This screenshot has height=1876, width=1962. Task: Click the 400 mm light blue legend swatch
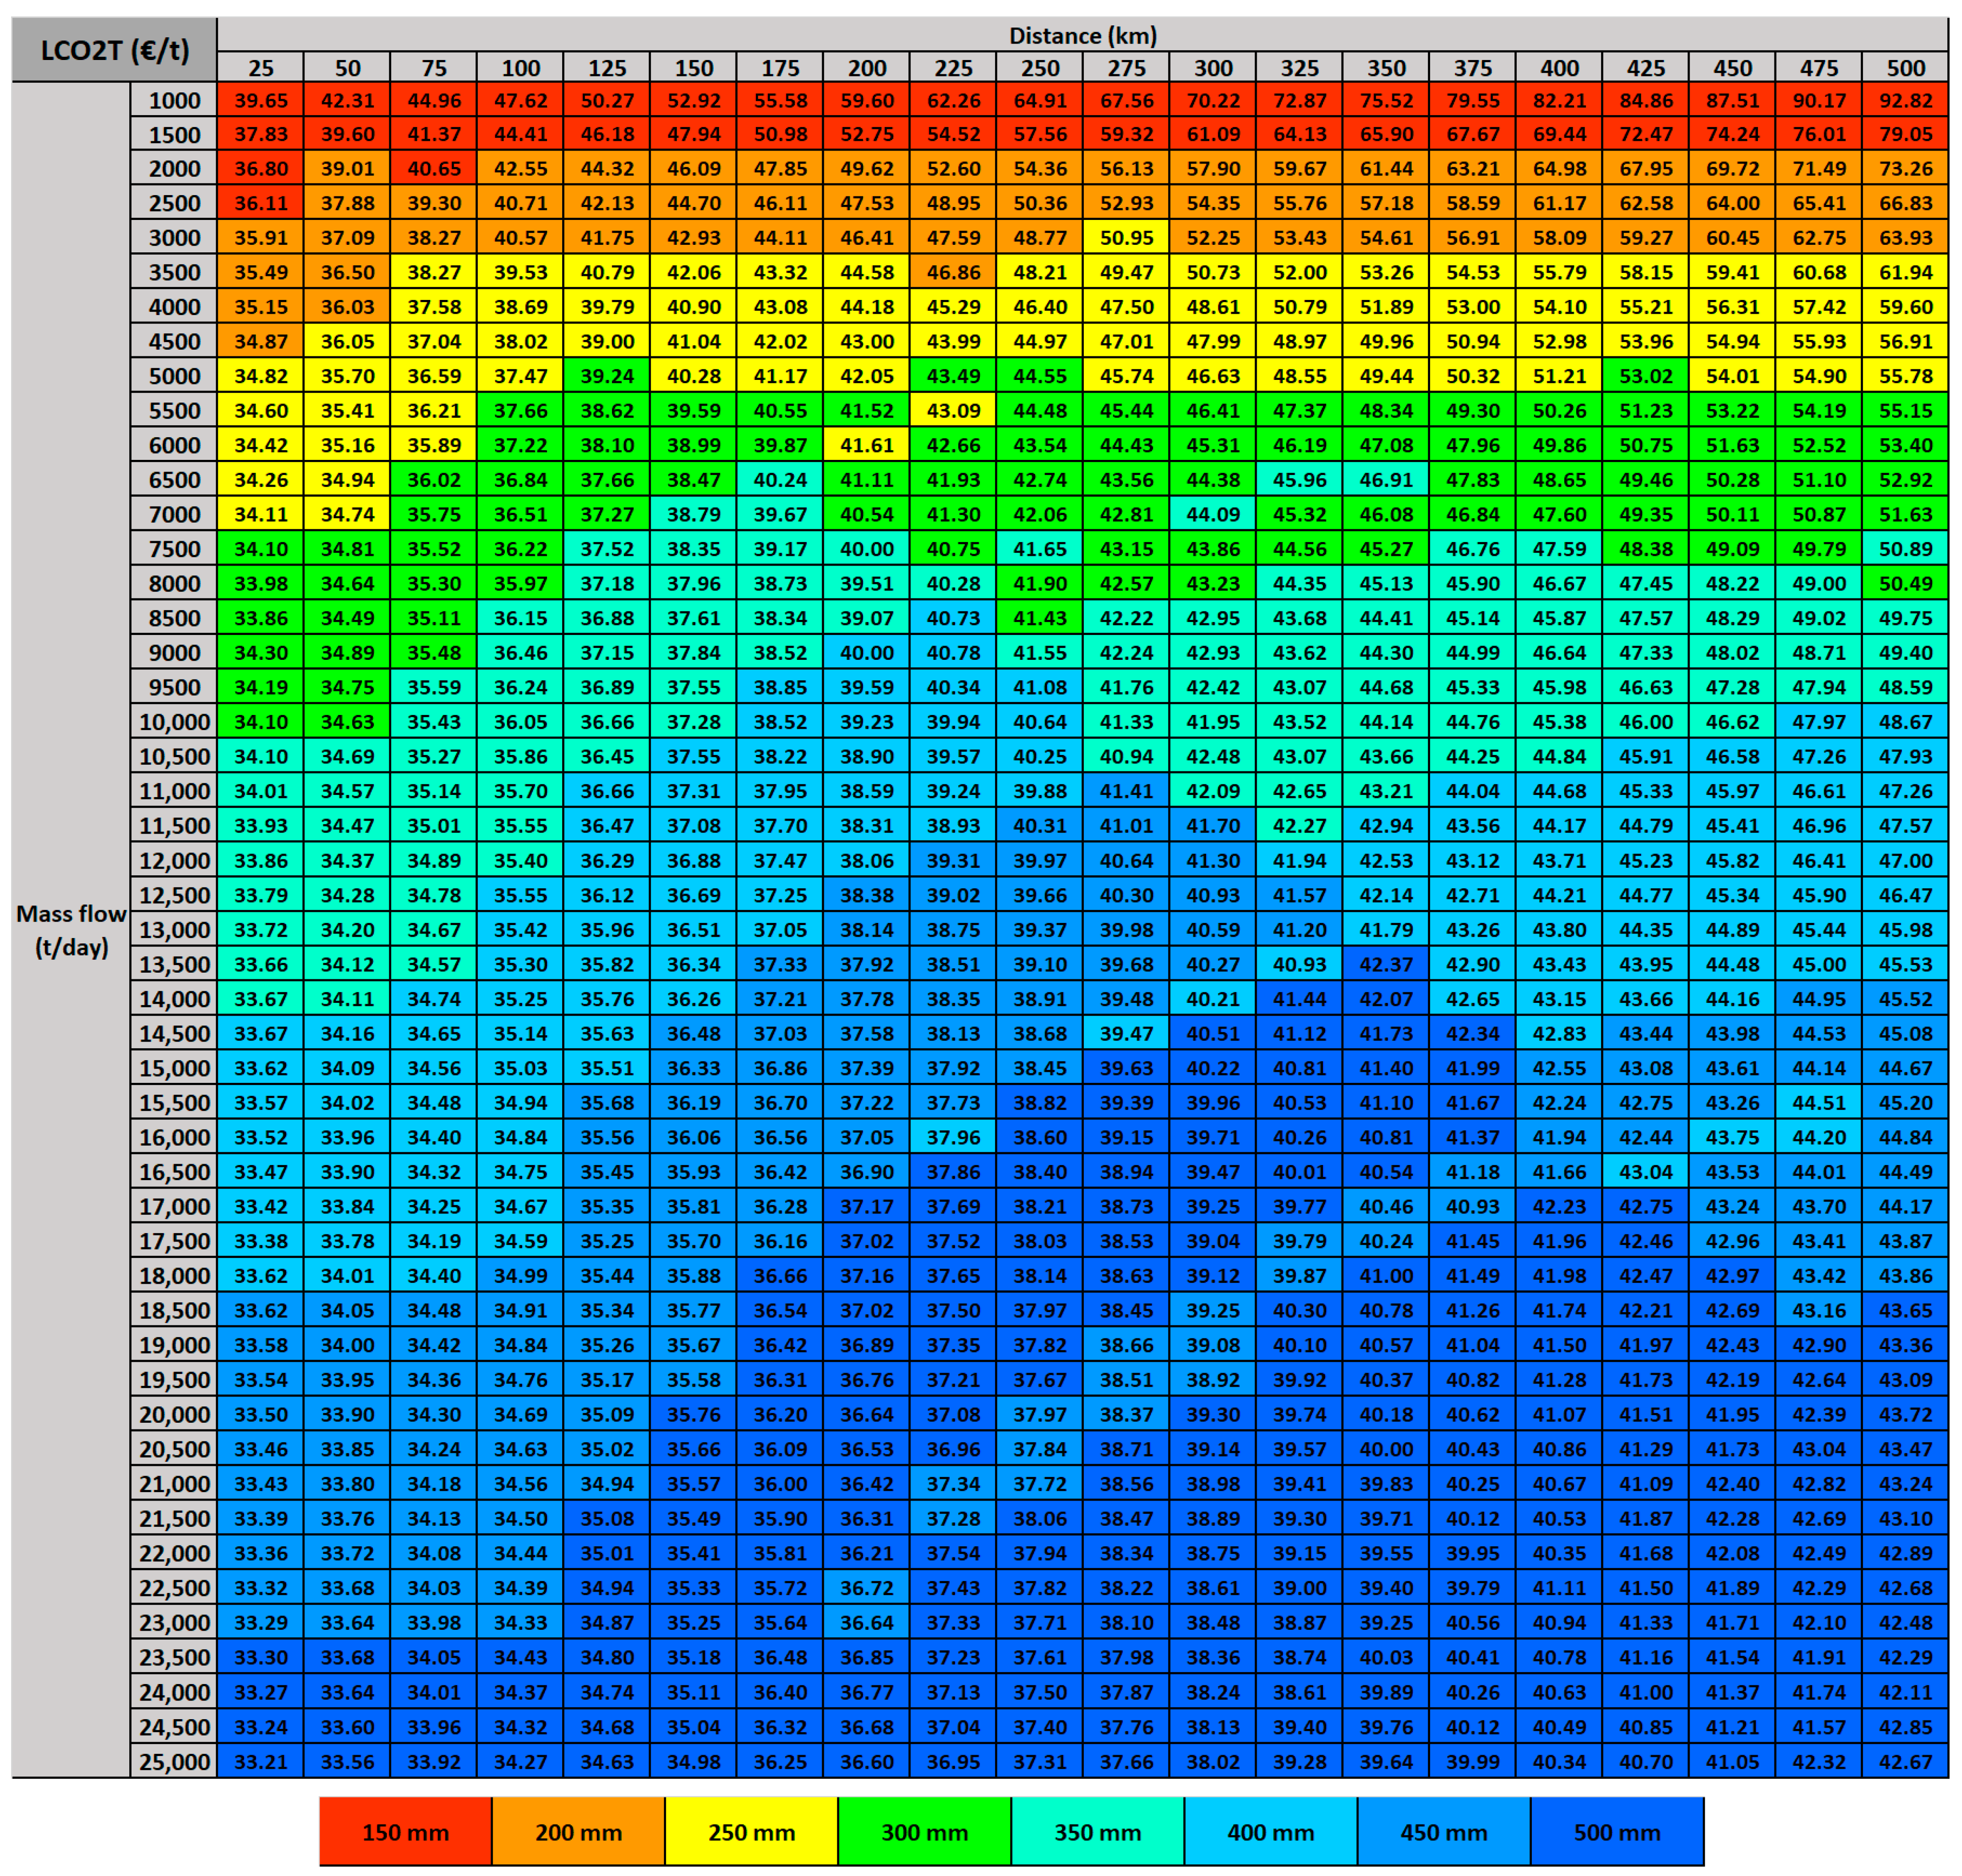[1270, 1831]
